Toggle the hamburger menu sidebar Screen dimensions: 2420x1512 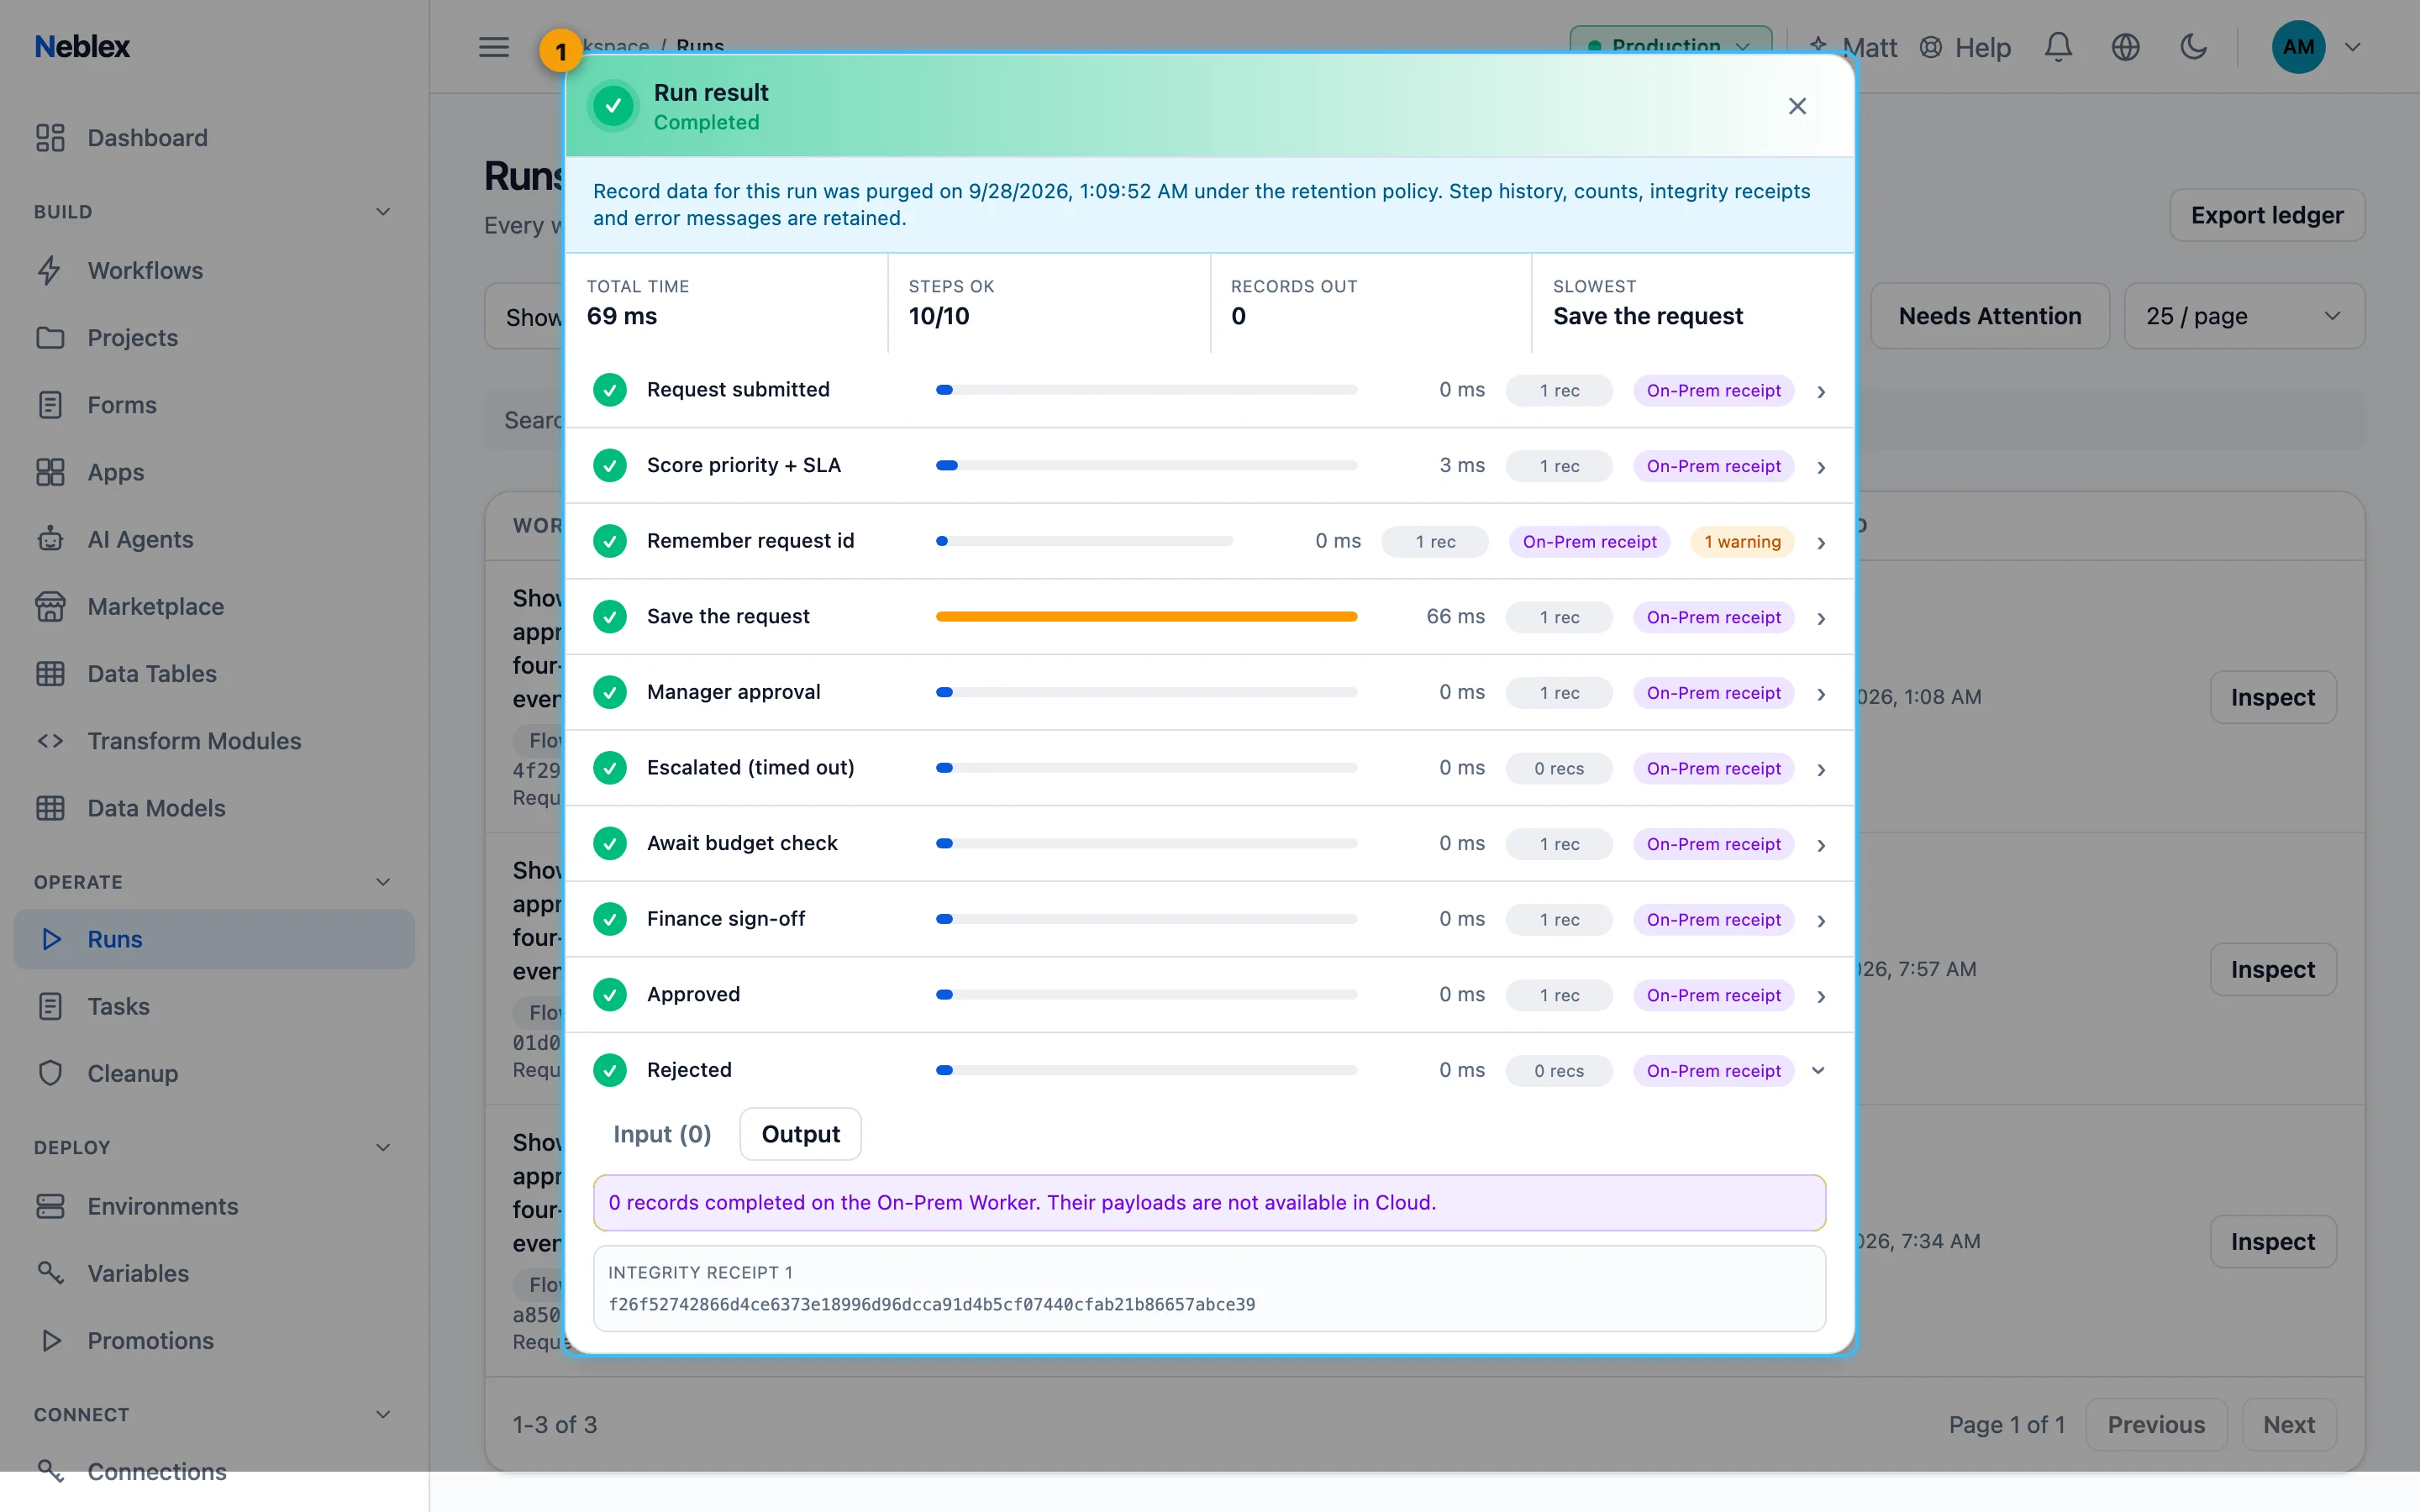point(494,47)
